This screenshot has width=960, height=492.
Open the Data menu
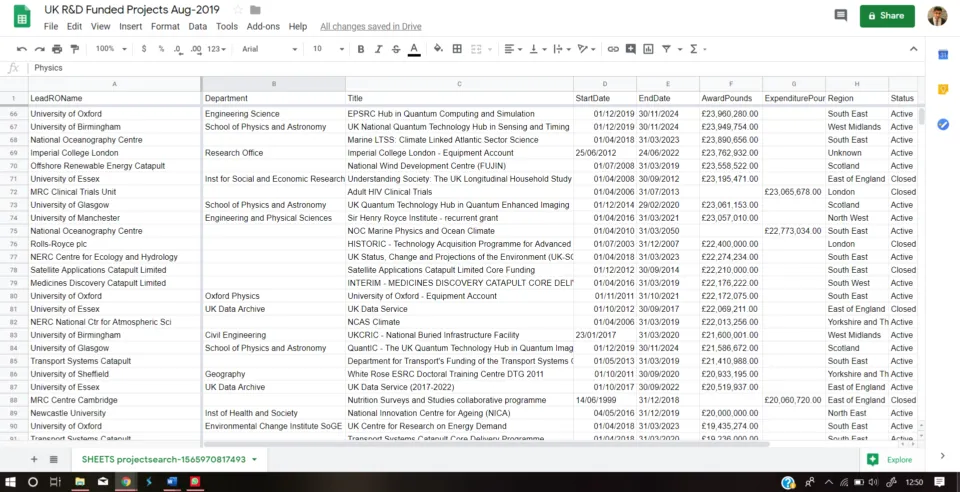pos(198,26)
